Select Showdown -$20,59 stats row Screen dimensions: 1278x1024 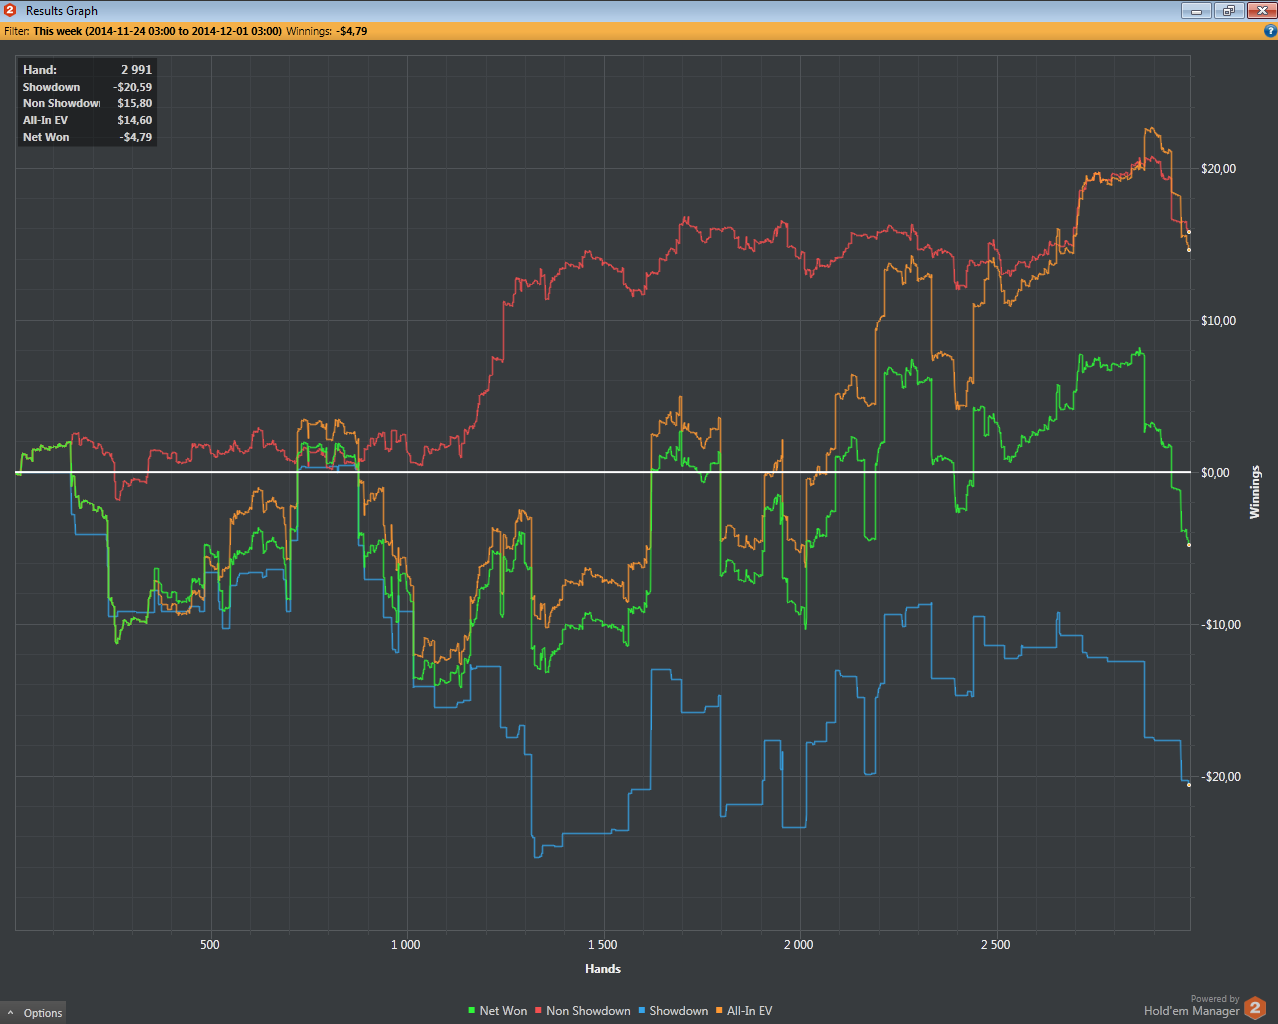87,87
